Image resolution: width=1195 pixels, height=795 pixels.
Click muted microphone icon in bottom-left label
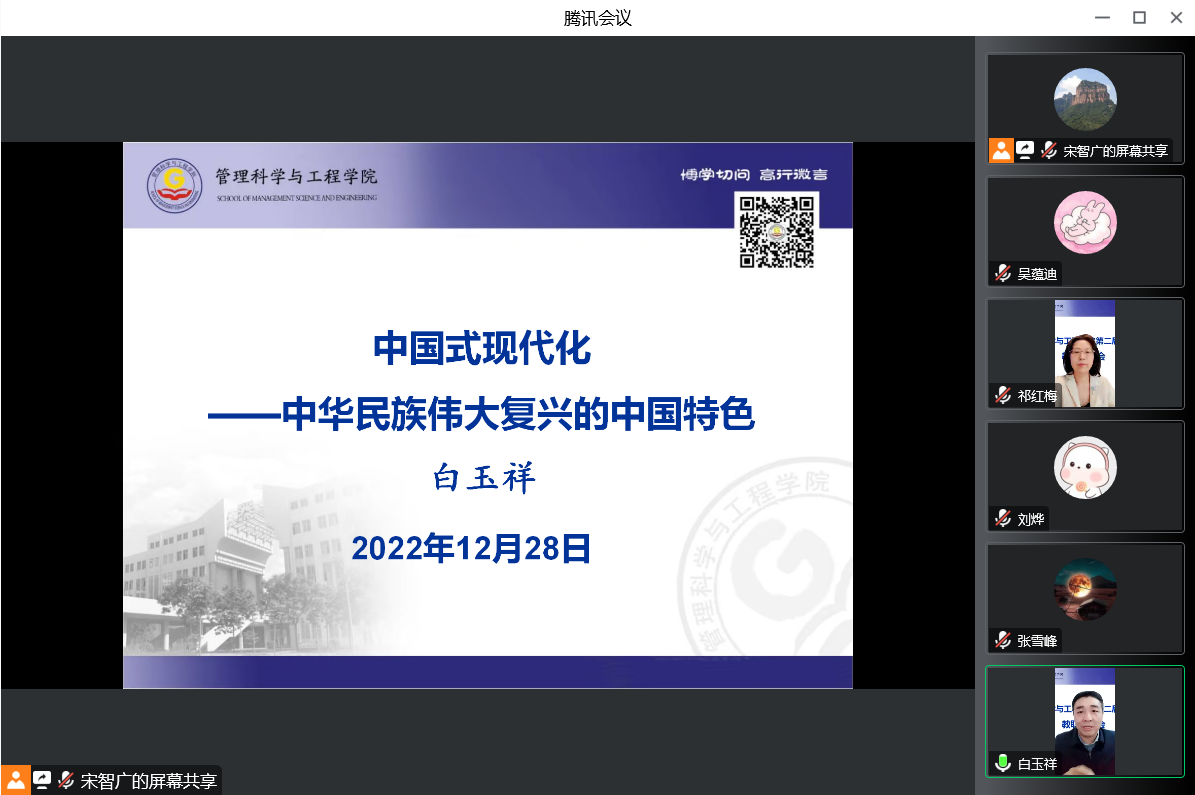tap(66, 780)
